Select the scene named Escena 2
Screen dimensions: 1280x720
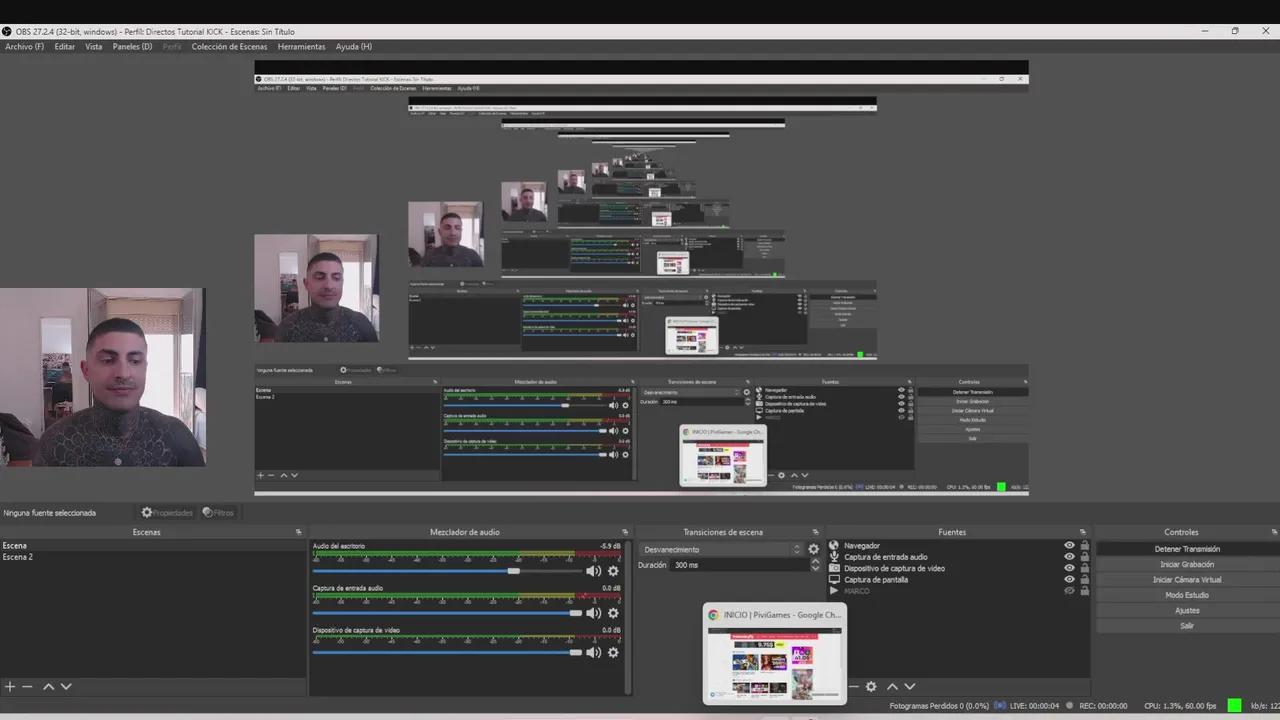[153, 557]
